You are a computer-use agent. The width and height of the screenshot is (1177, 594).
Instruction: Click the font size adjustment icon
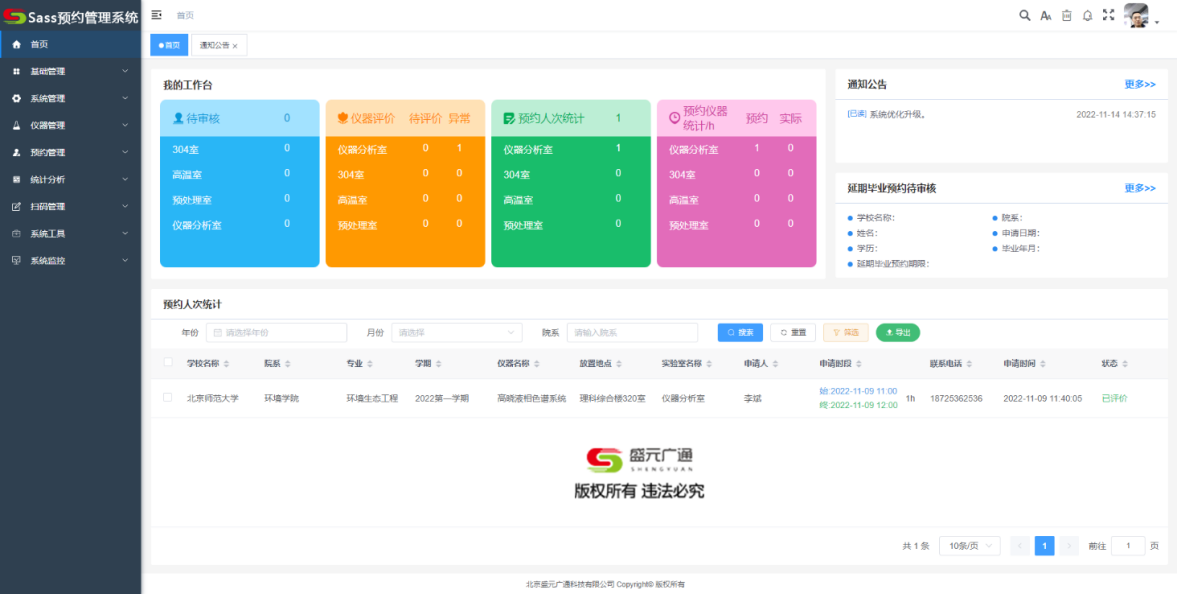[x=1046, y=15]
